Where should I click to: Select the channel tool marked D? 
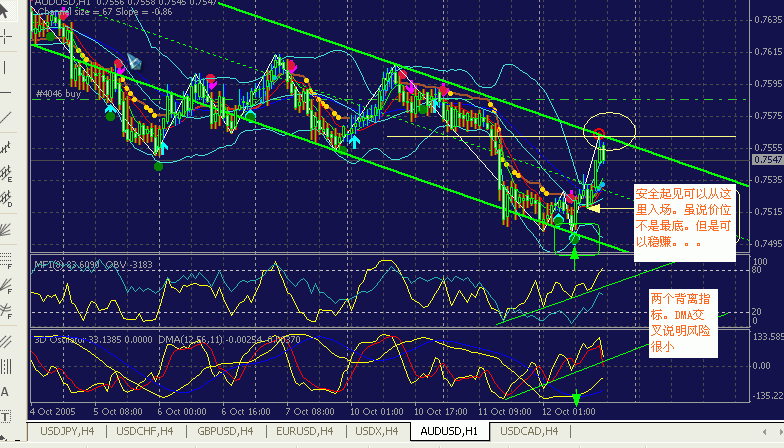click(6, 199)
